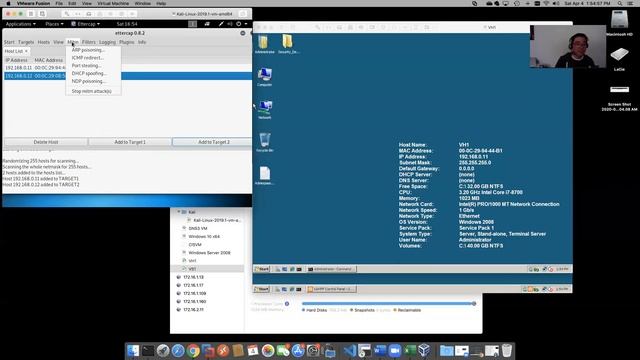The height and width of the screenshot is (360, 640).
Task: Choose DHCP spoofing in the Mitm menu
Action: point(89,73)
